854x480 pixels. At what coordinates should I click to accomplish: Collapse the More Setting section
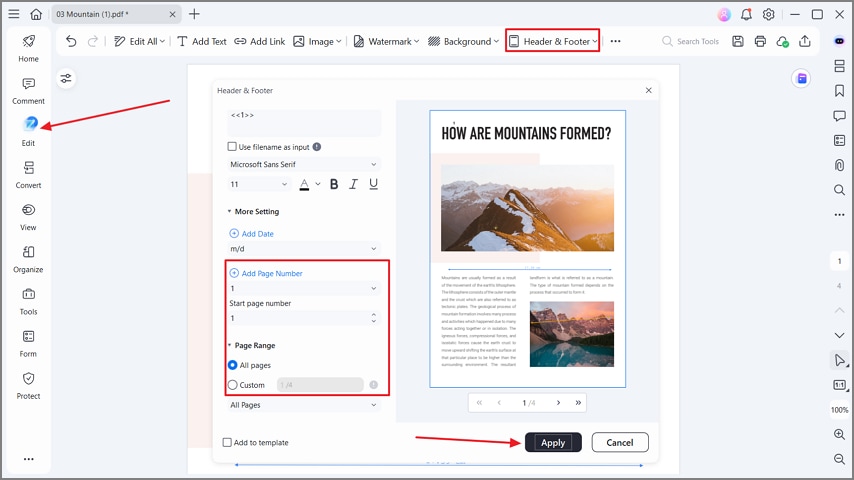(229, 211)
